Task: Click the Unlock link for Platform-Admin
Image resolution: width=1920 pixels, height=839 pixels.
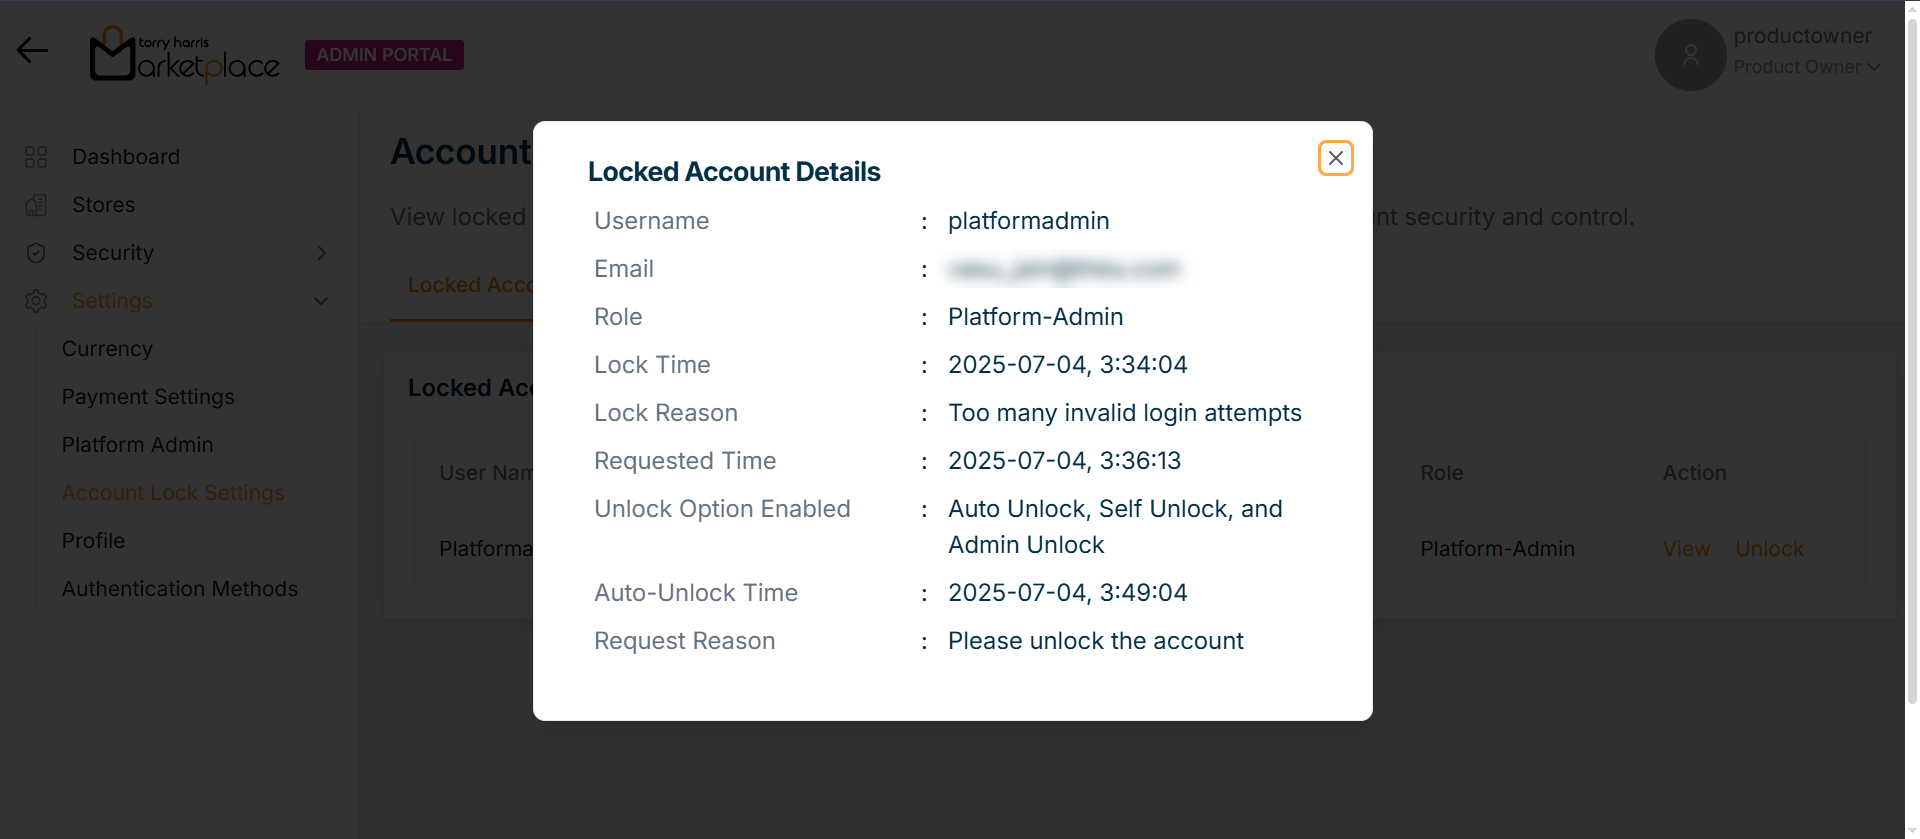Action: point(1769,549)
